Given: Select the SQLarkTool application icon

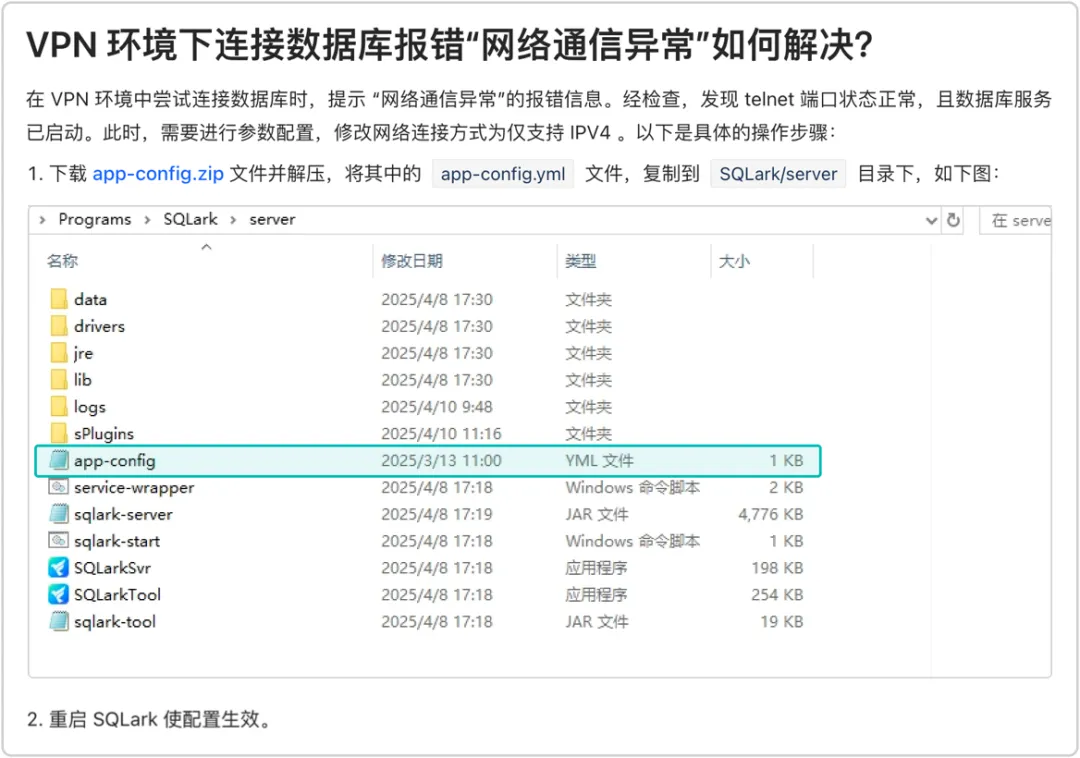Looking at the screenshot, I should (x=59, y=594).
